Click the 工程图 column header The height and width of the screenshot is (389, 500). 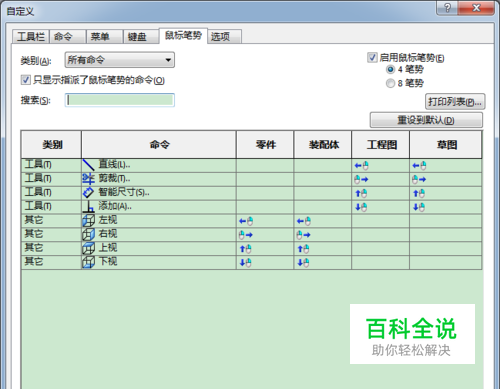[381, 144]
